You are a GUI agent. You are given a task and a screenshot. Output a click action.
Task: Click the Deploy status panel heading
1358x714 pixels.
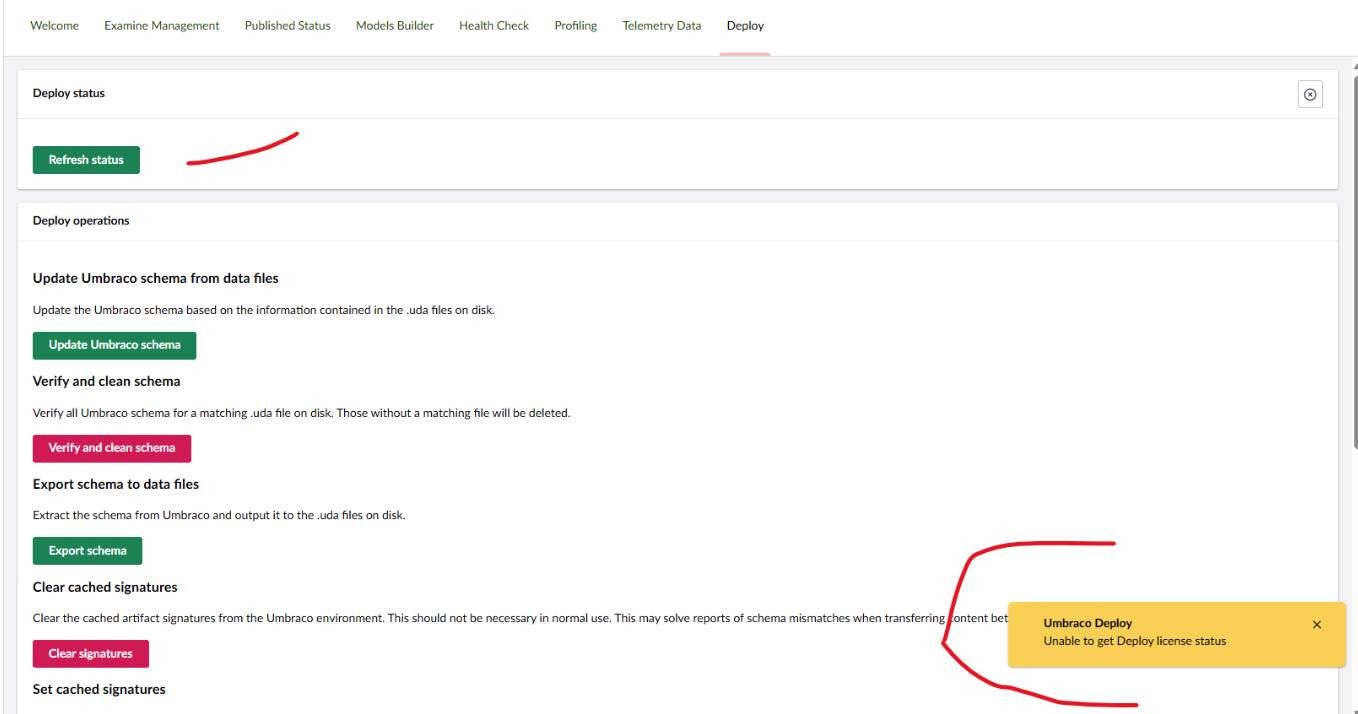(69, 93)
